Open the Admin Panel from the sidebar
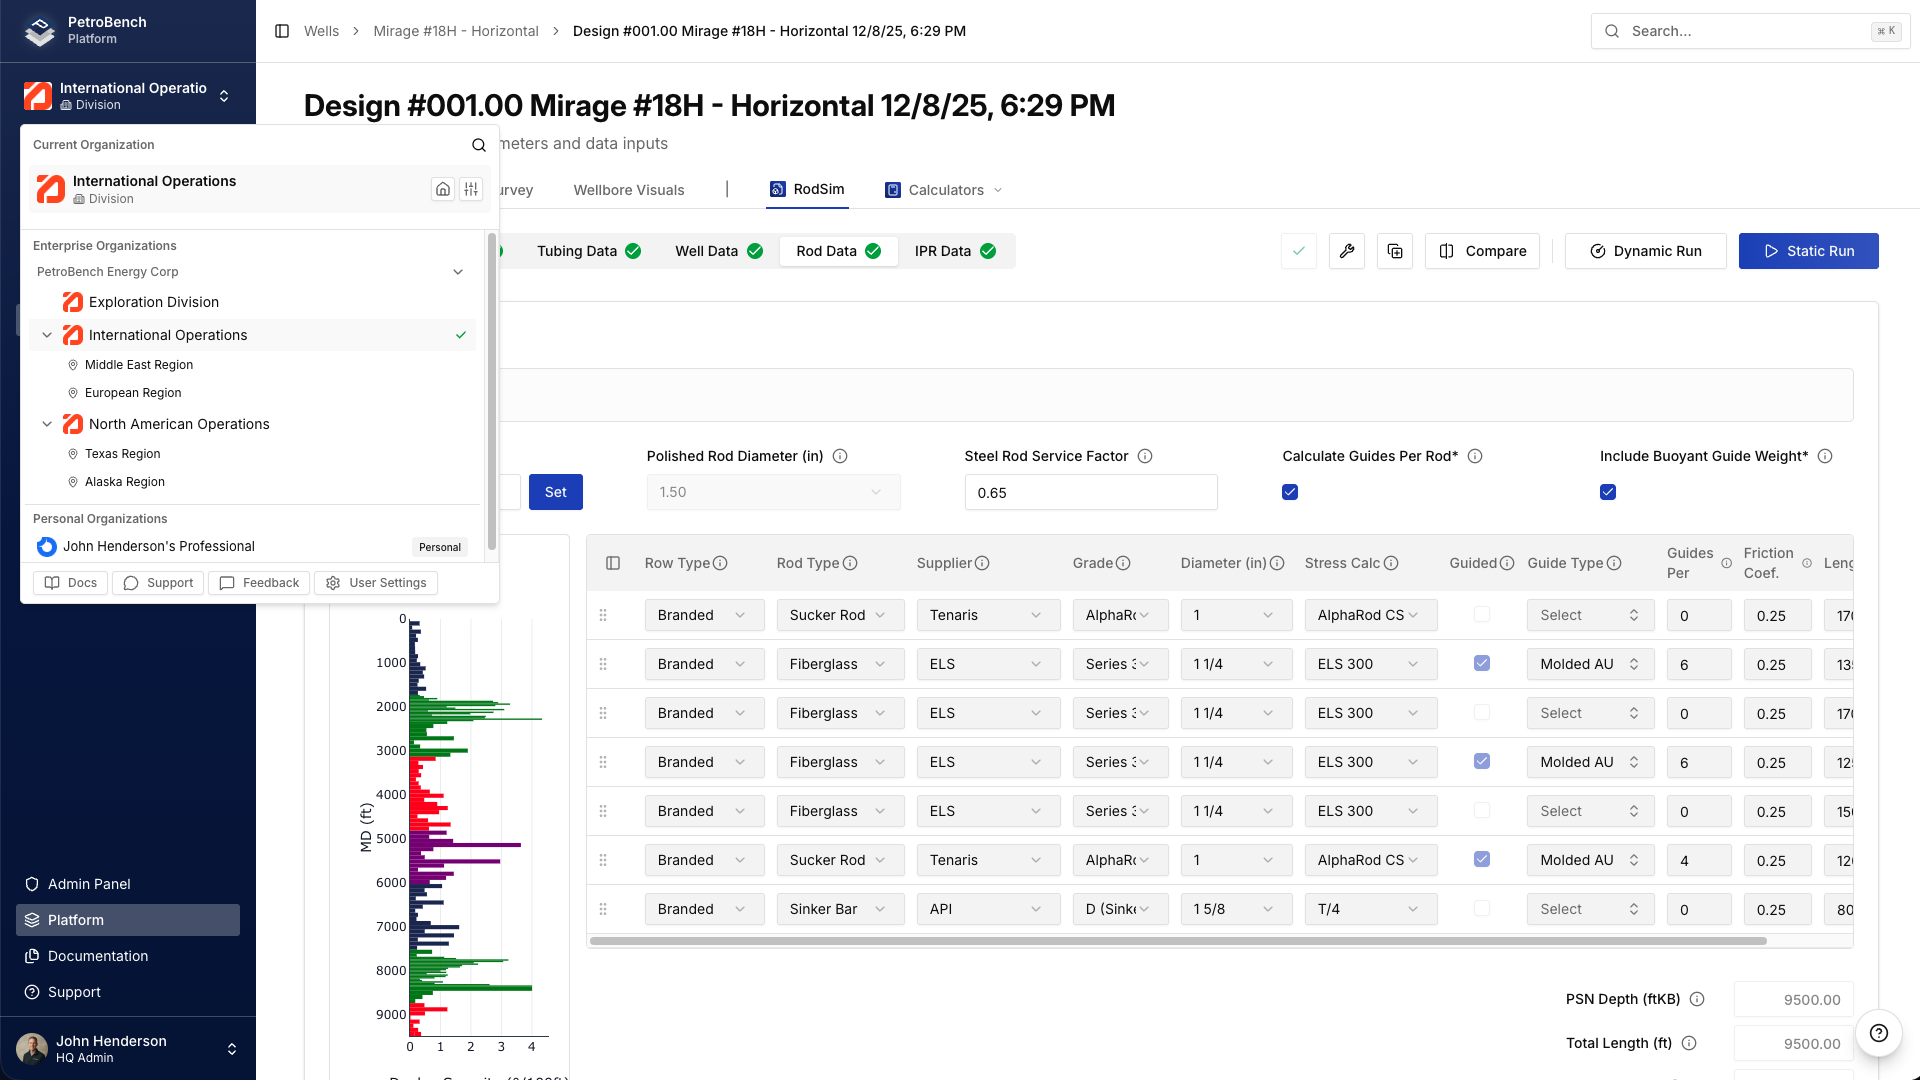Image resolution: width=1920 pixels, height=1080 pixels. (90, 884)
